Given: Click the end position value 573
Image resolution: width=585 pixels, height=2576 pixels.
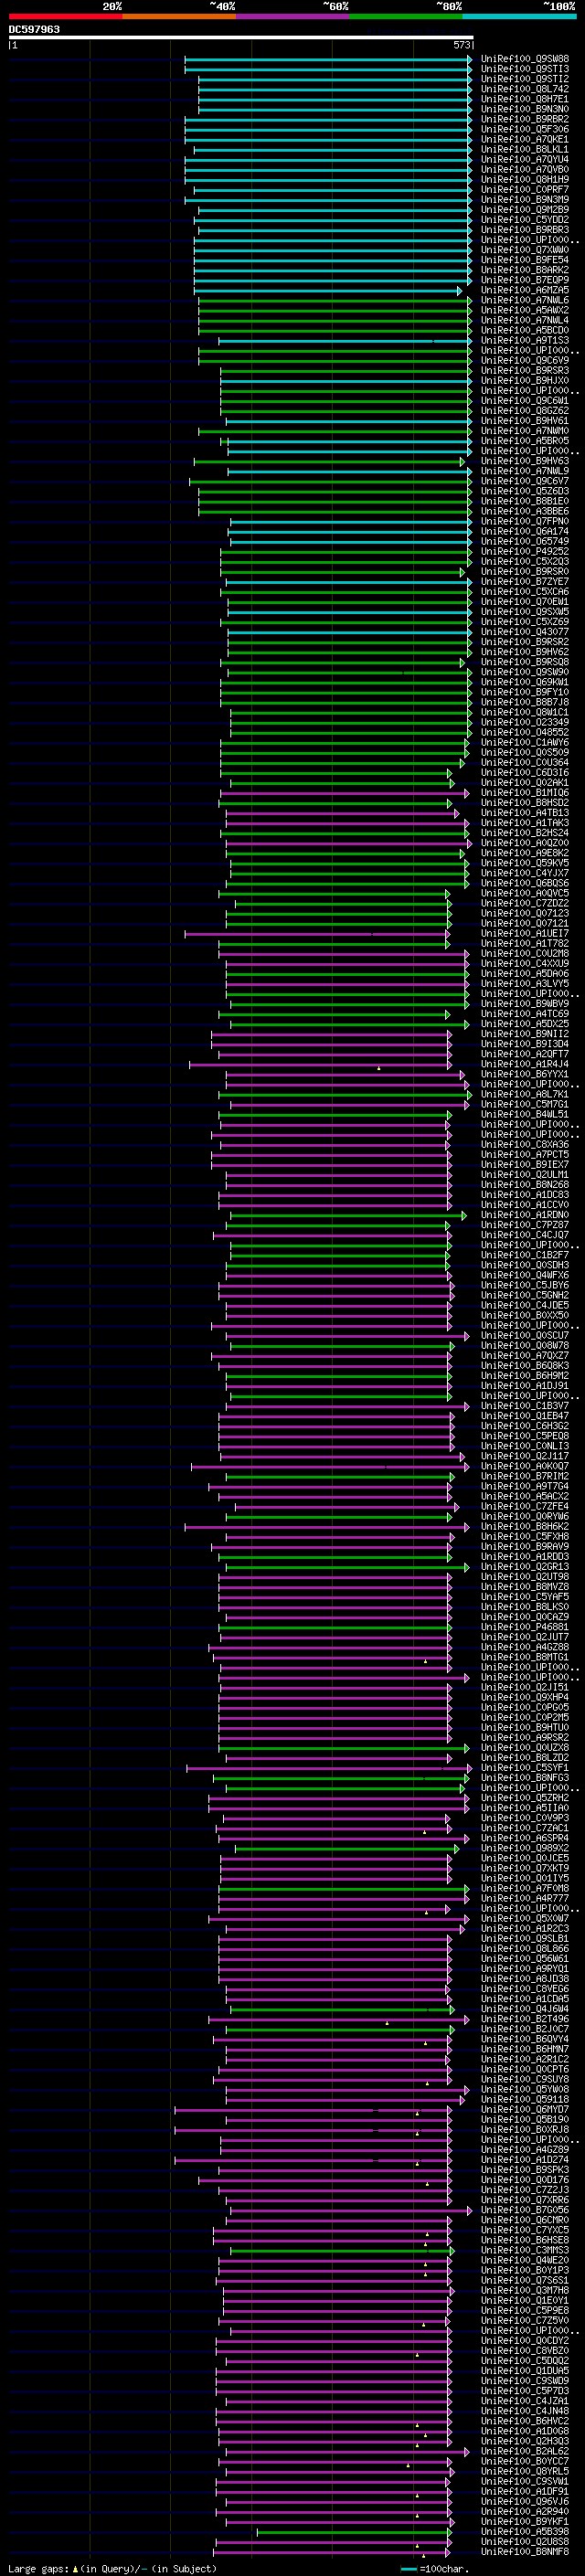Looking at the screenshot, I should click(462, 45).
